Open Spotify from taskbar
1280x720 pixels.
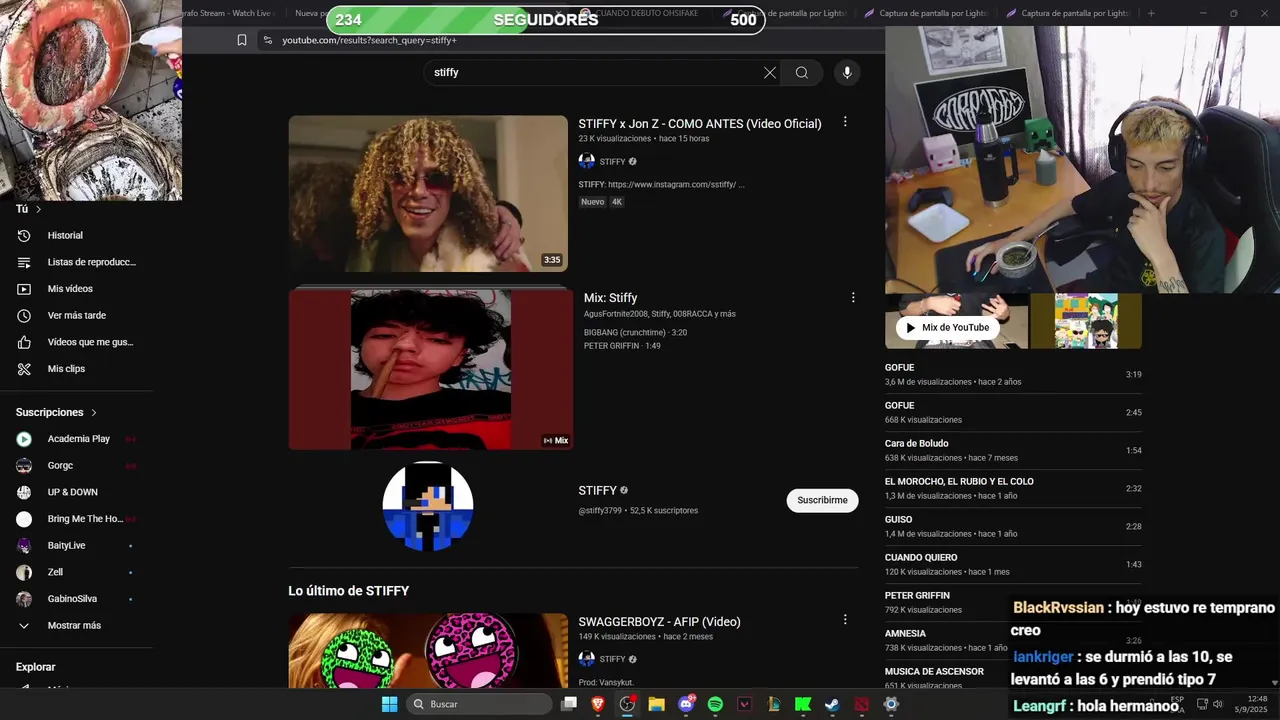tap(715, 704)
